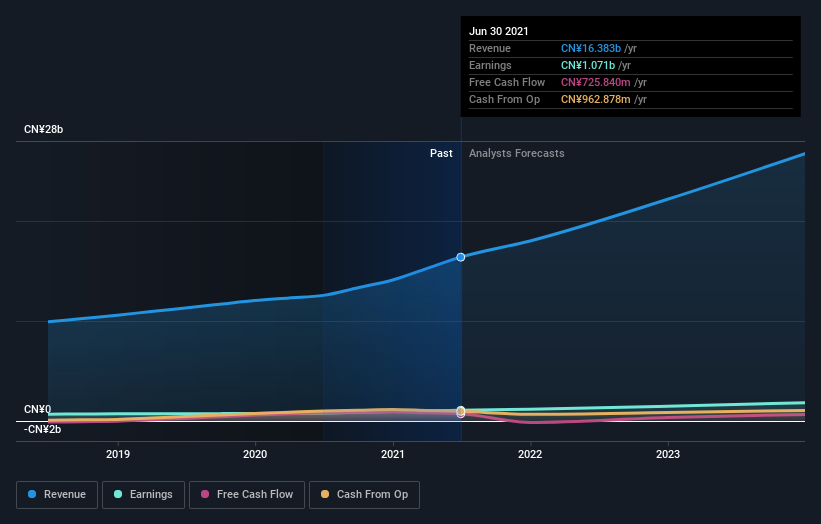Image resolution: width=821 pixels, height=524 pixels.
Task: Toggle the Revenue legend button
Action: (x=57, y=495)
